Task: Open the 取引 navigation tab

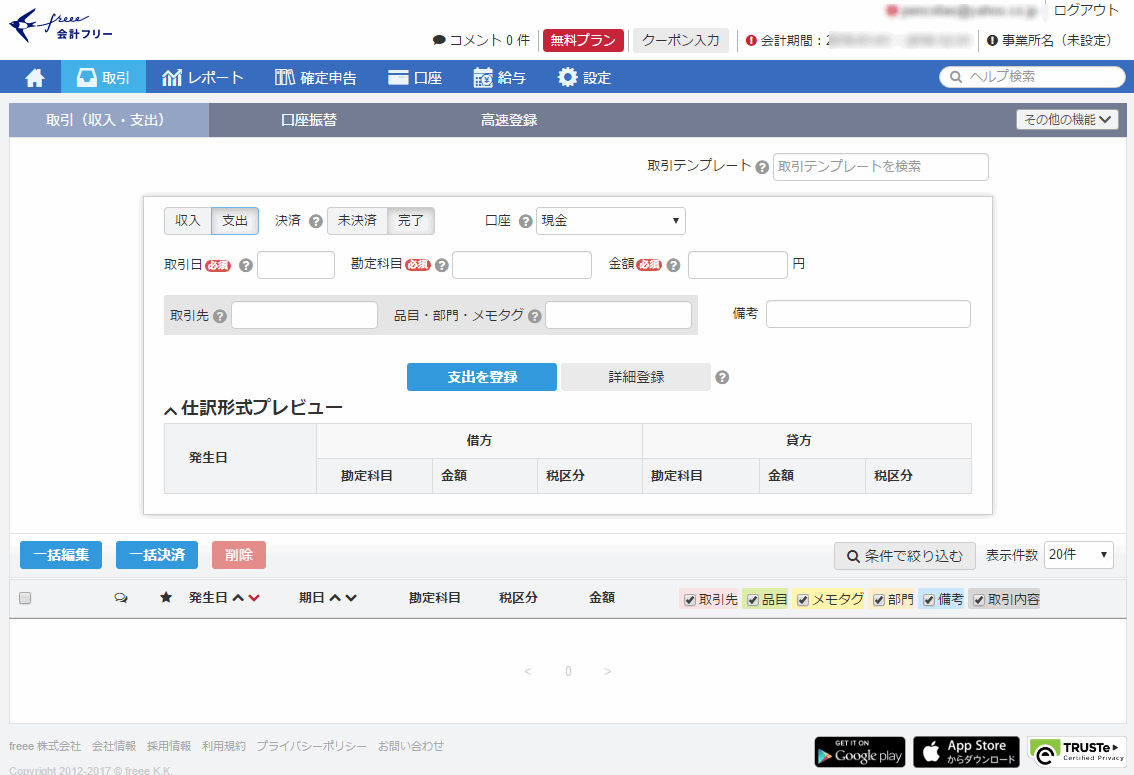Action: pyautogui.click(x=103, y=77)
